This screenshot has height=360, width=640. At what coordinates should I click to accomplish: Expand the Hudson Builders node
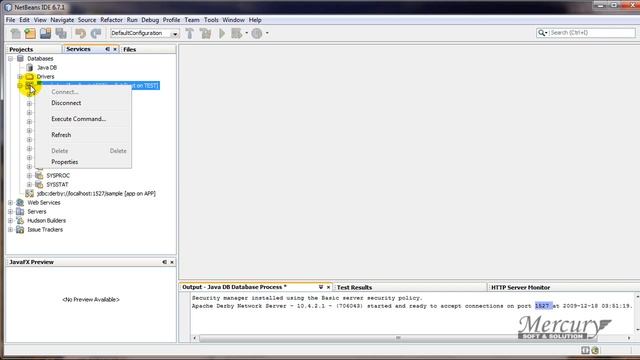click(11, 220)
